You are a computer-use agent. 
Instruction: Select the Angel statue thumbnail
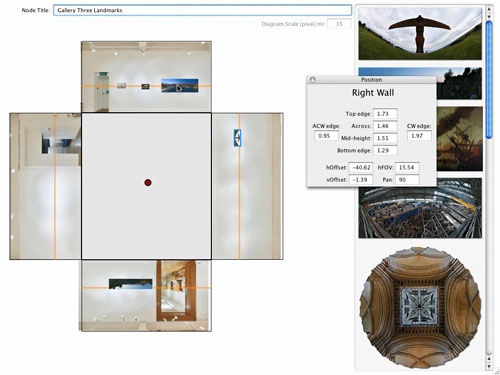(420, 33)
